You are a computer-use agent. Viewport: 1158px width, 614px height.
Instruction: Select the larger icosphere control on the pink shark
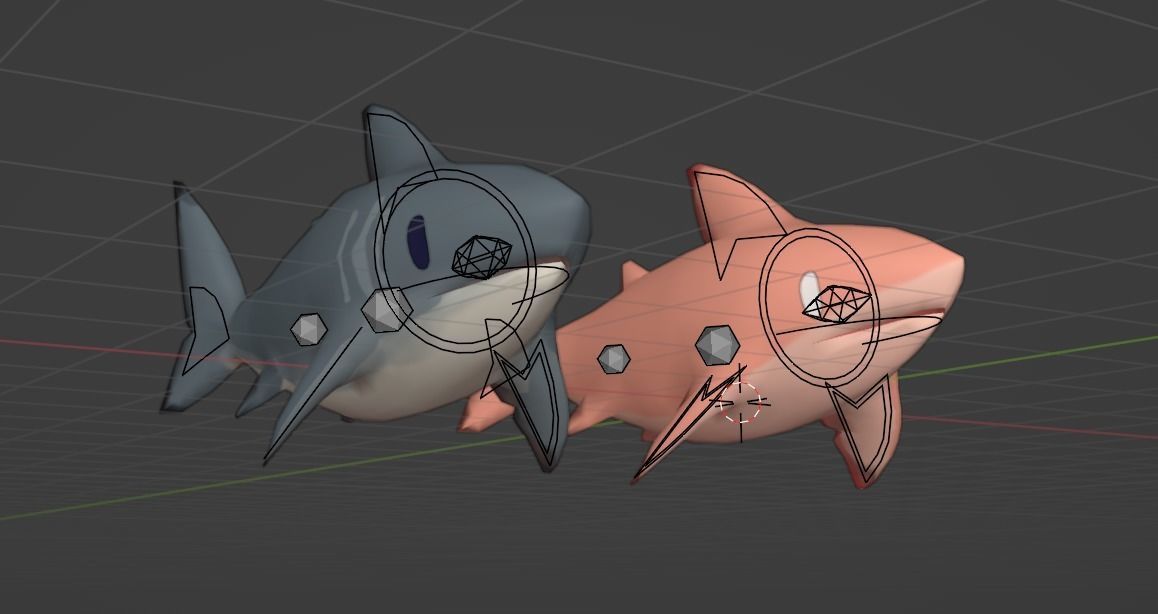click(717, 345)
